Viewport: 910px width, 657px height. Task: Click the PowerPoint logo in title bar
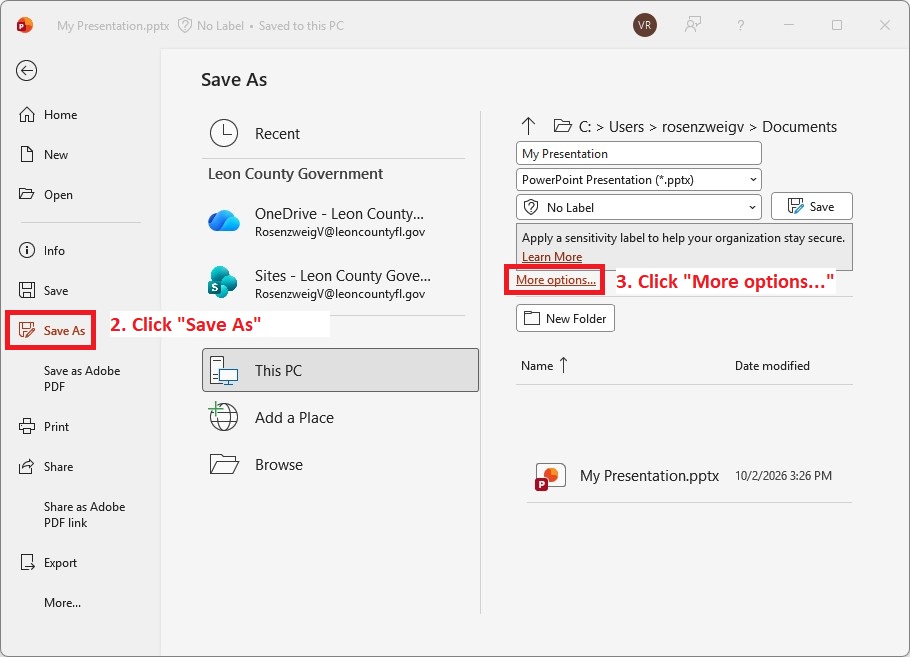click(x=24, y=26)
